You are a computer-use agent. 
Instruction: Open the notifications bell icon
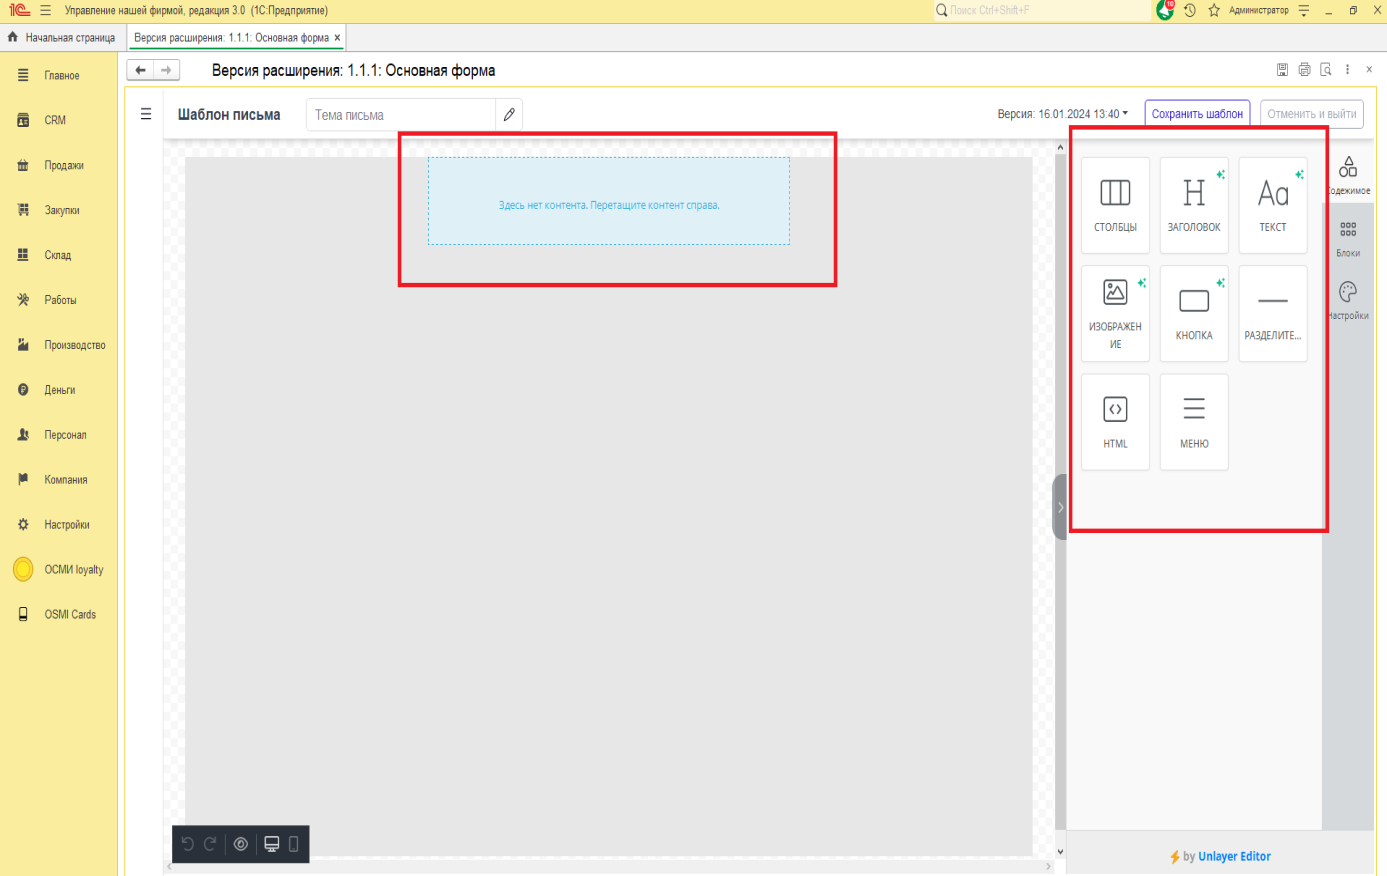point(1165,10)
